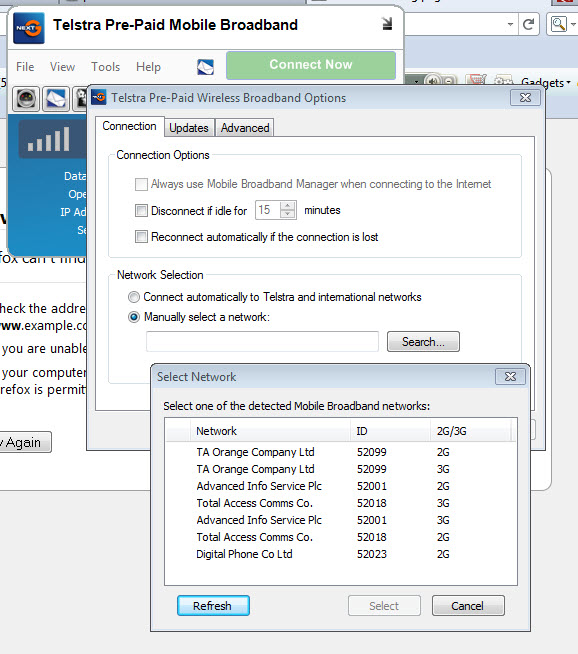Select Manually select a network option
The width and height of the screenshot is (578, 654).
tap(134, 317)
